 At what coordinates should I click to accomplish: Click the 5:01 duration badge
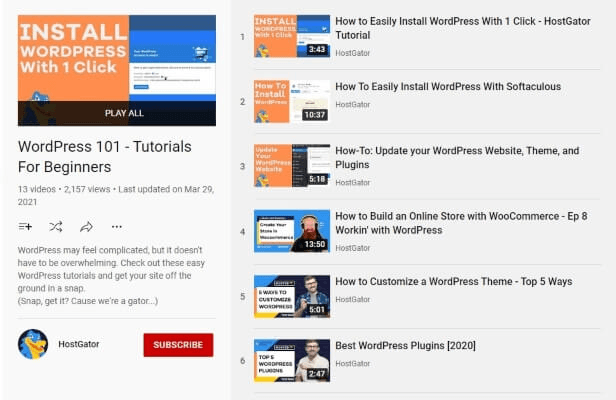click(x=317, y=310)
